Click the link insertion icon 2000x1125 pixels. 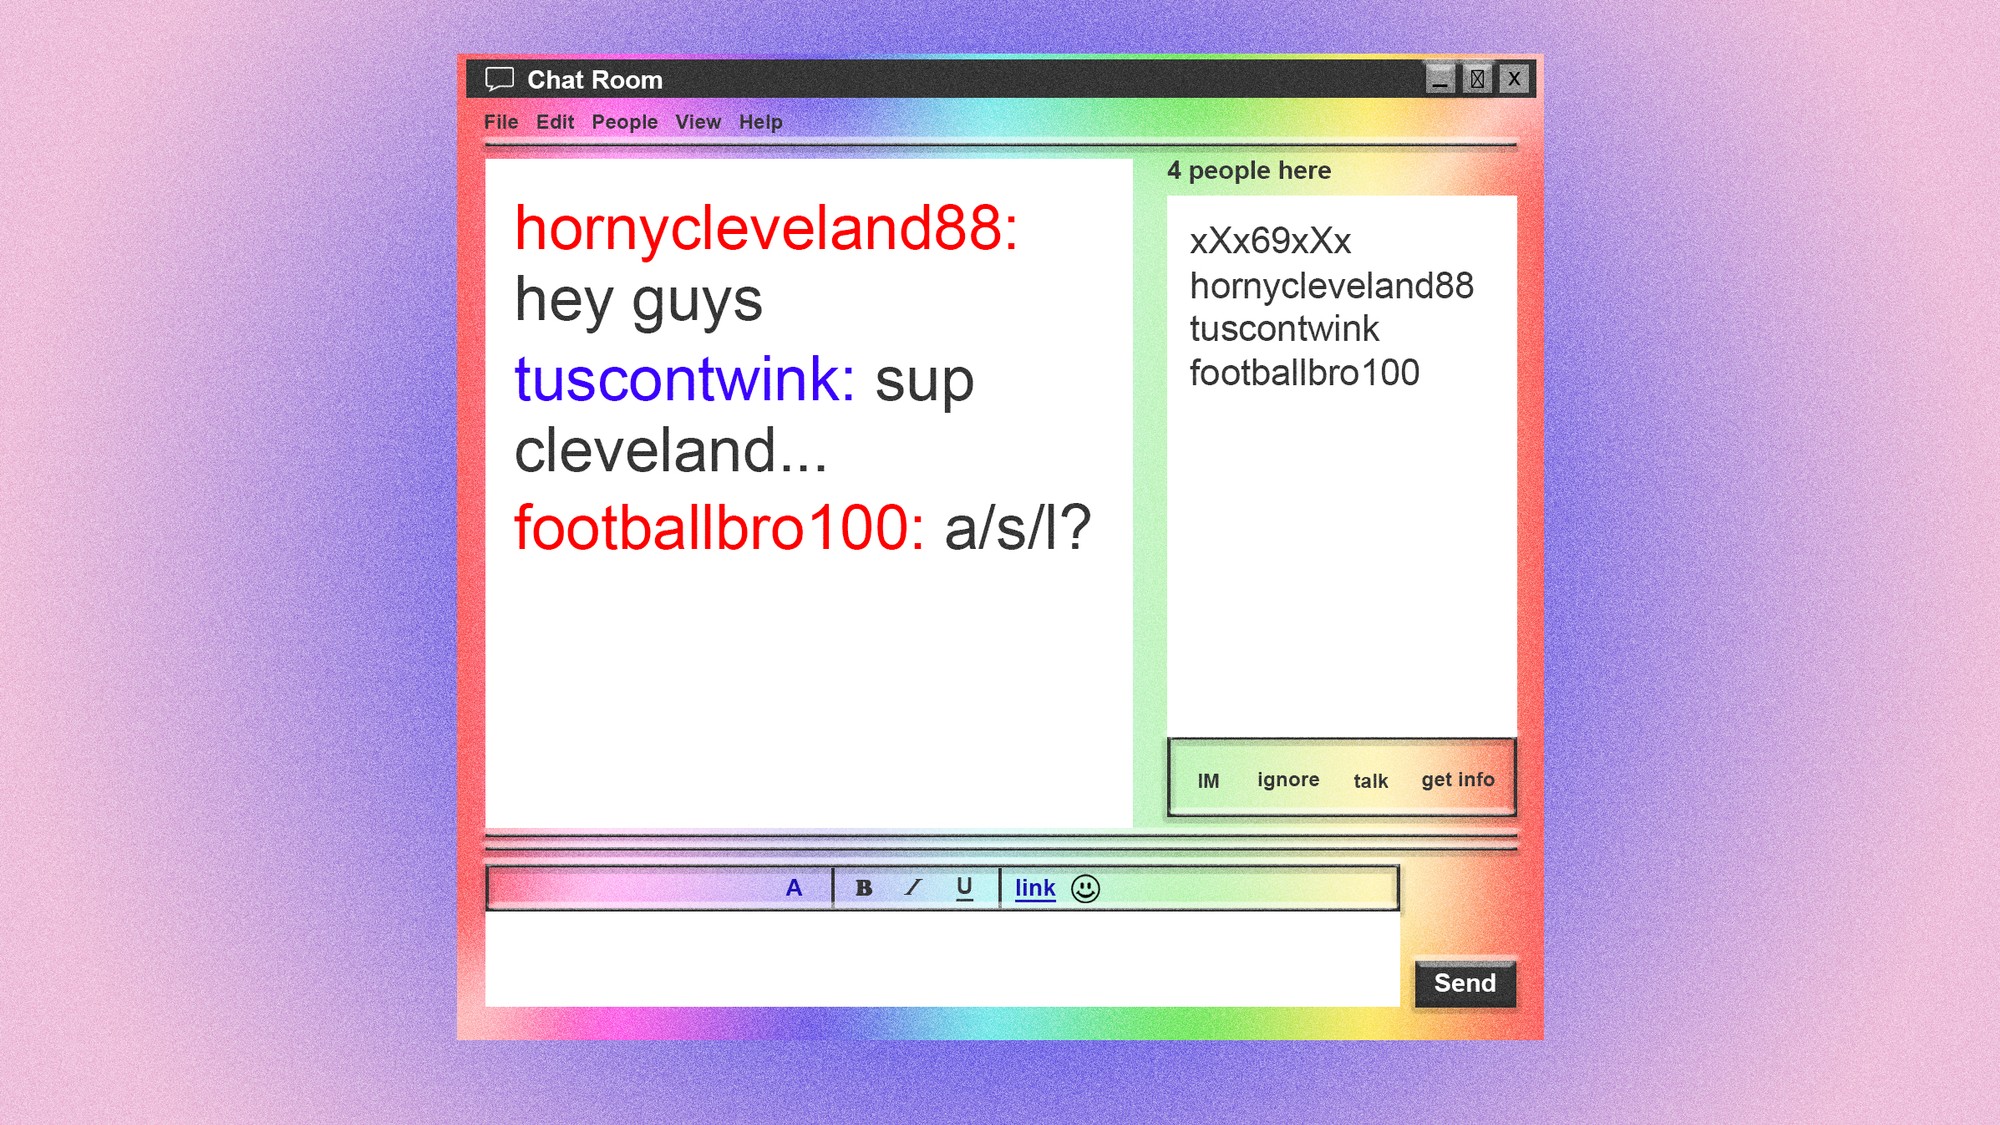(1036, 887)
